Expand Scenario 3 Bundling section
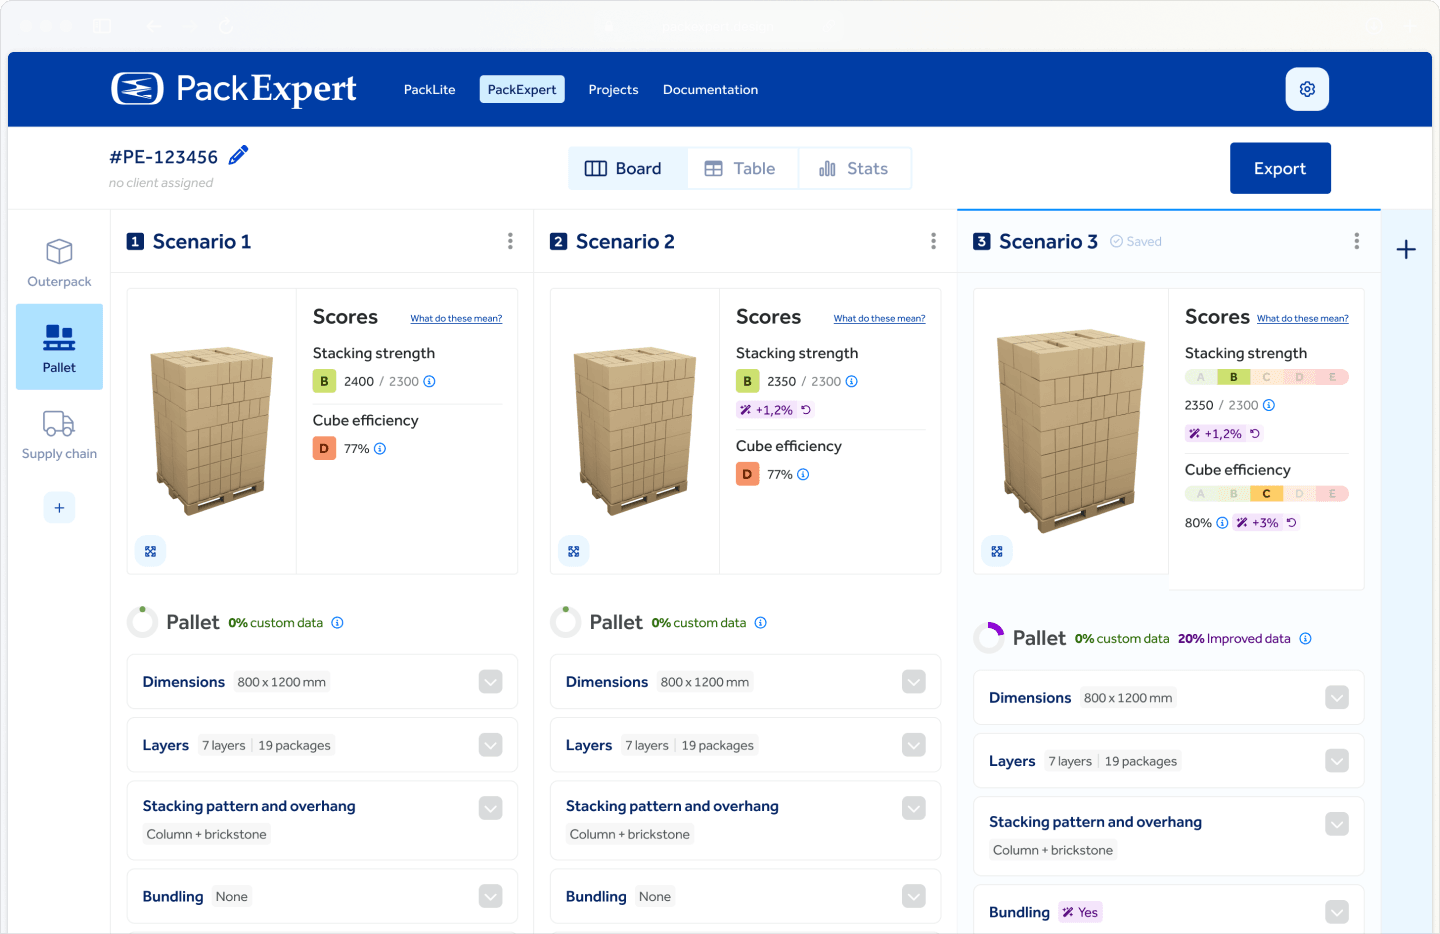The height and width of the screenshot is (934, 1440). pos(1337,912)
